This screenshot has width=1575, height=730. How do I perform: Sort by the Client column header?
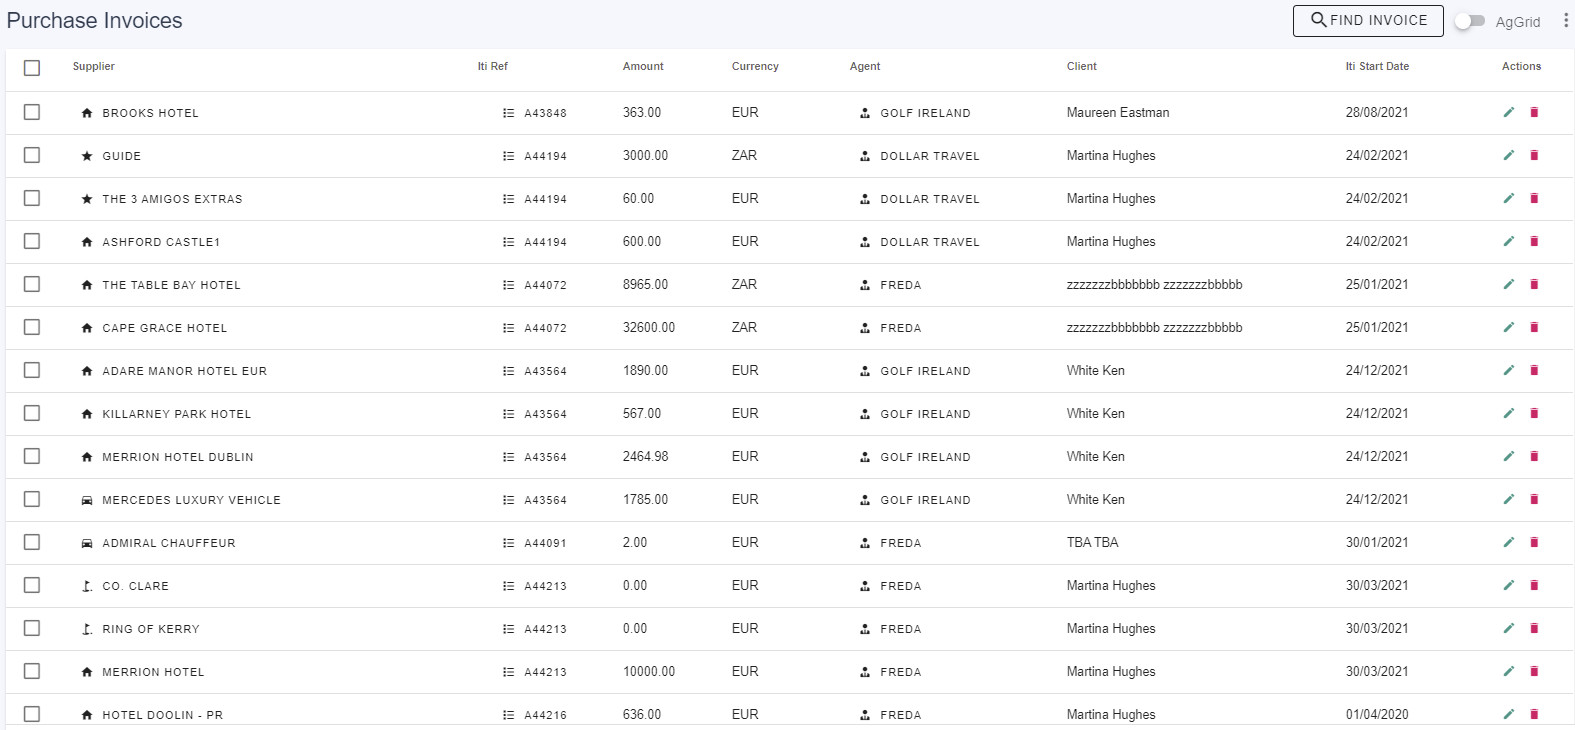(1082, 66)
